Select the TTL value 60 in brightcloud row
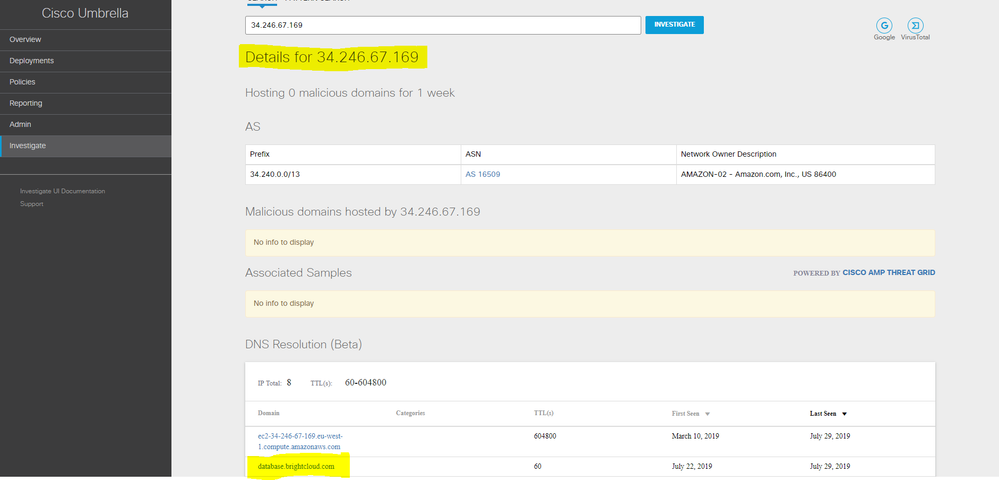 pos(538,467)
